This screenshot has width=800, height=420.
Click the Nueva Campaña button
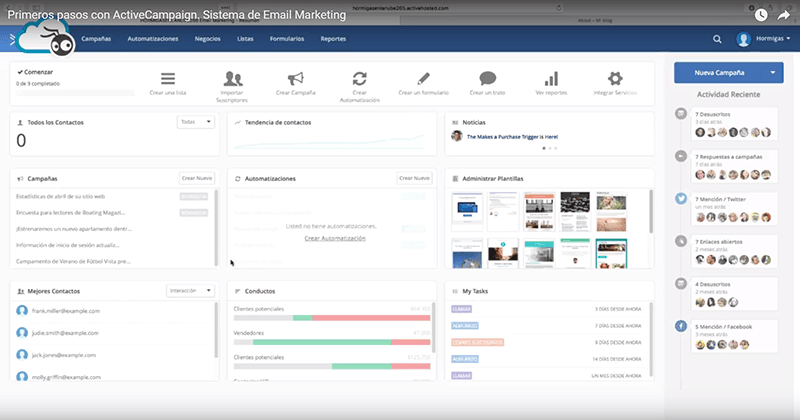point(719,73)
